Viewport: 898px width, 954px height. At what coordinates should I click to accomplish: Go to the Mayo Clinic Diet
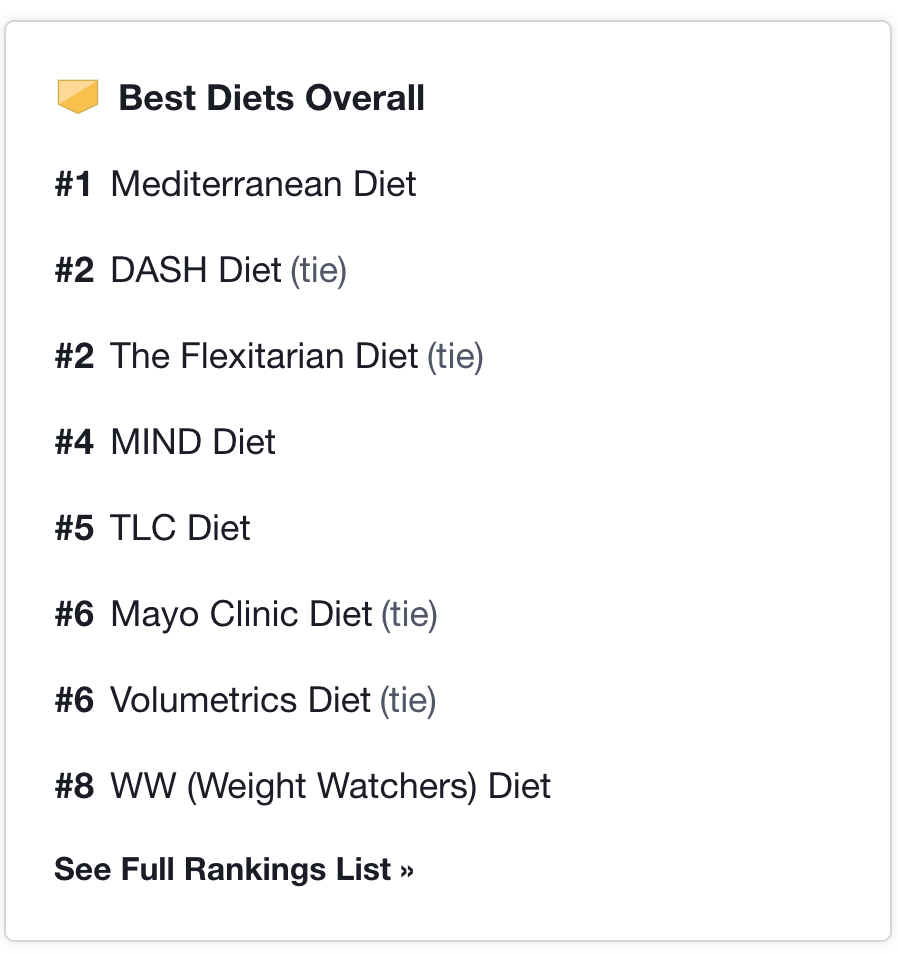[241, 614]
